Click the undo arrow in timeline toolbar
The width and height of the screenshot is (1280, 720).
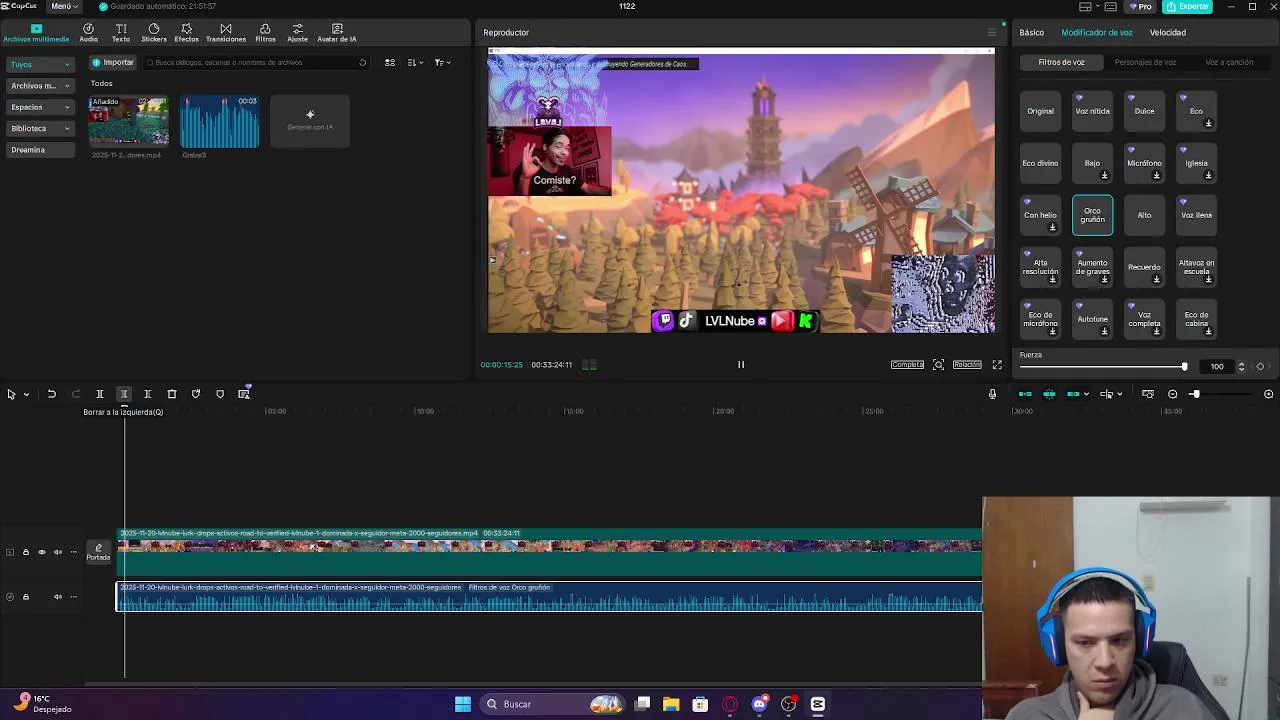coord(52,394)
